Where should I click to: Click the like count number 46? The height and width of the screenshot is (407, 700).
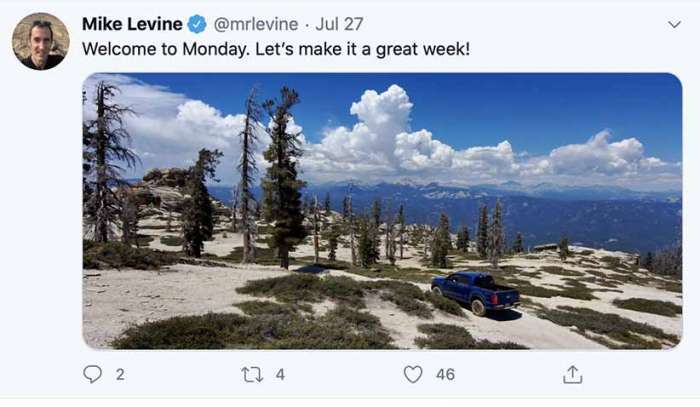click(x=445, y=374)
